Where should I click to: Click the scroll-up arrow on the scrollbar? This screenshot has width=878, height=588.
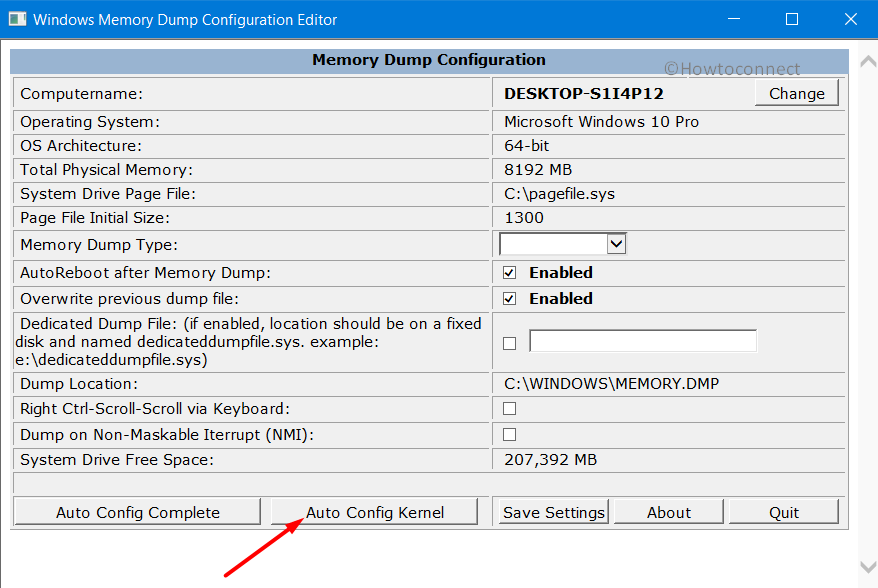pos(868,61)
